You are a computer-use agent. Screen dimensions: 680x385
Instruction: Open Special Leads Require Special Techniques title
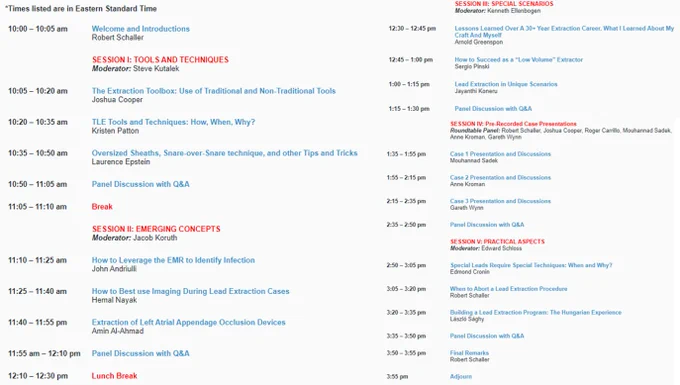pos(531,265)
